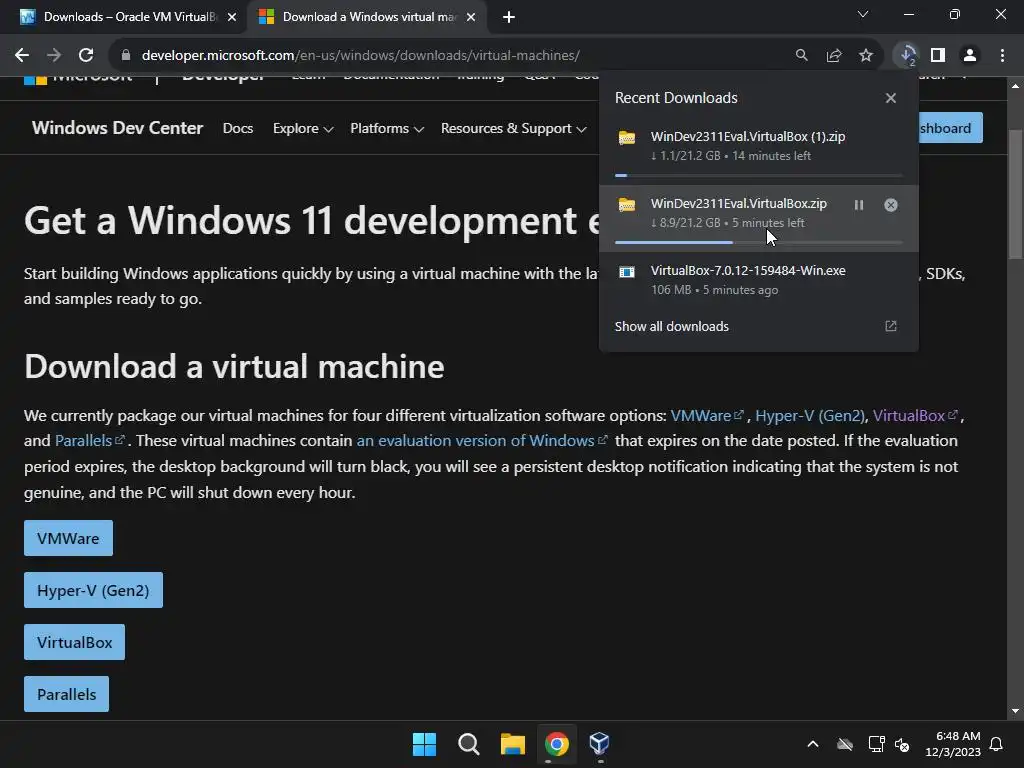The image size is (1024, 768).
Task: Expand the Platforms dropdown
Action: point(387,129)
